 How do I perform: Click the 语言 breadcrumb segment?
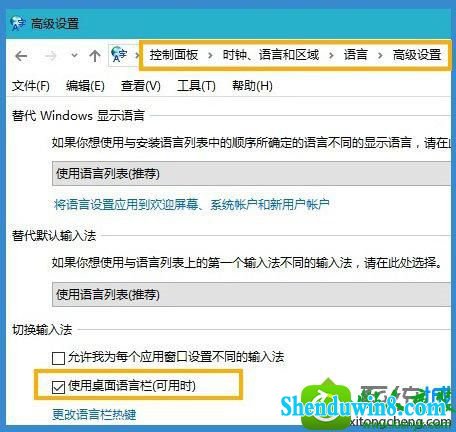(x=356, y=55)
